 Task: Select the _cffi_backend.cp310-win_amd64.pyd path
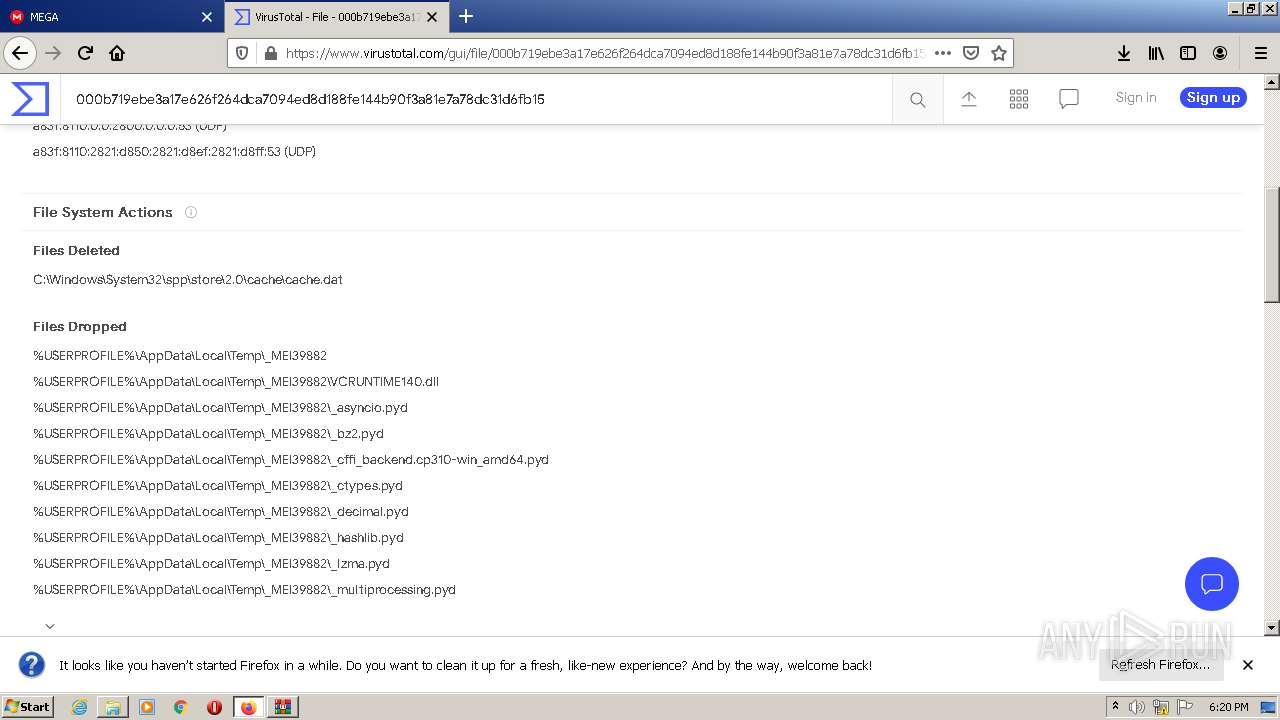291,459
